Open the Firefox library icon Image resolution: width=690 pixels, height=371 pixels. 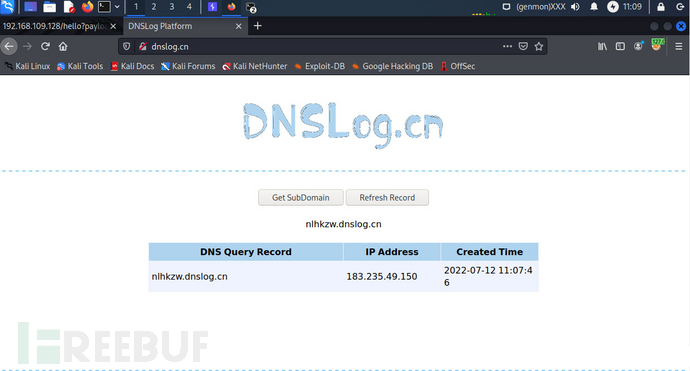click(602, 46)
